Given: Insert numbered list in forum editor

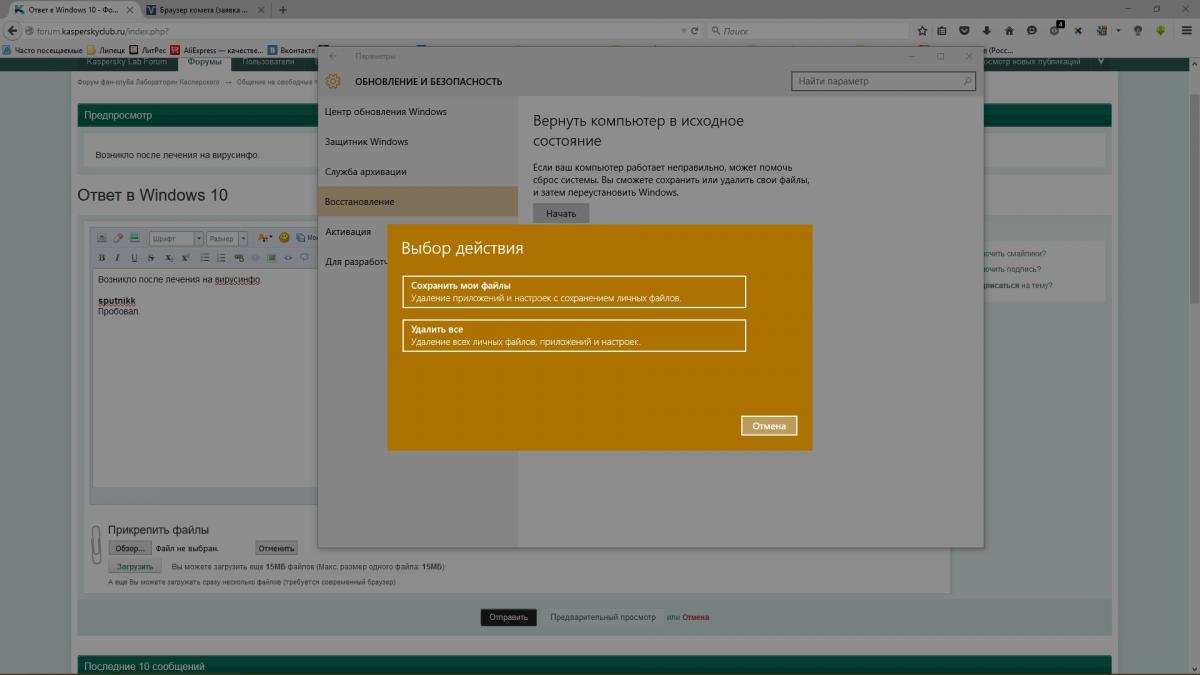Looking at the screenshot, I should 223,257.
